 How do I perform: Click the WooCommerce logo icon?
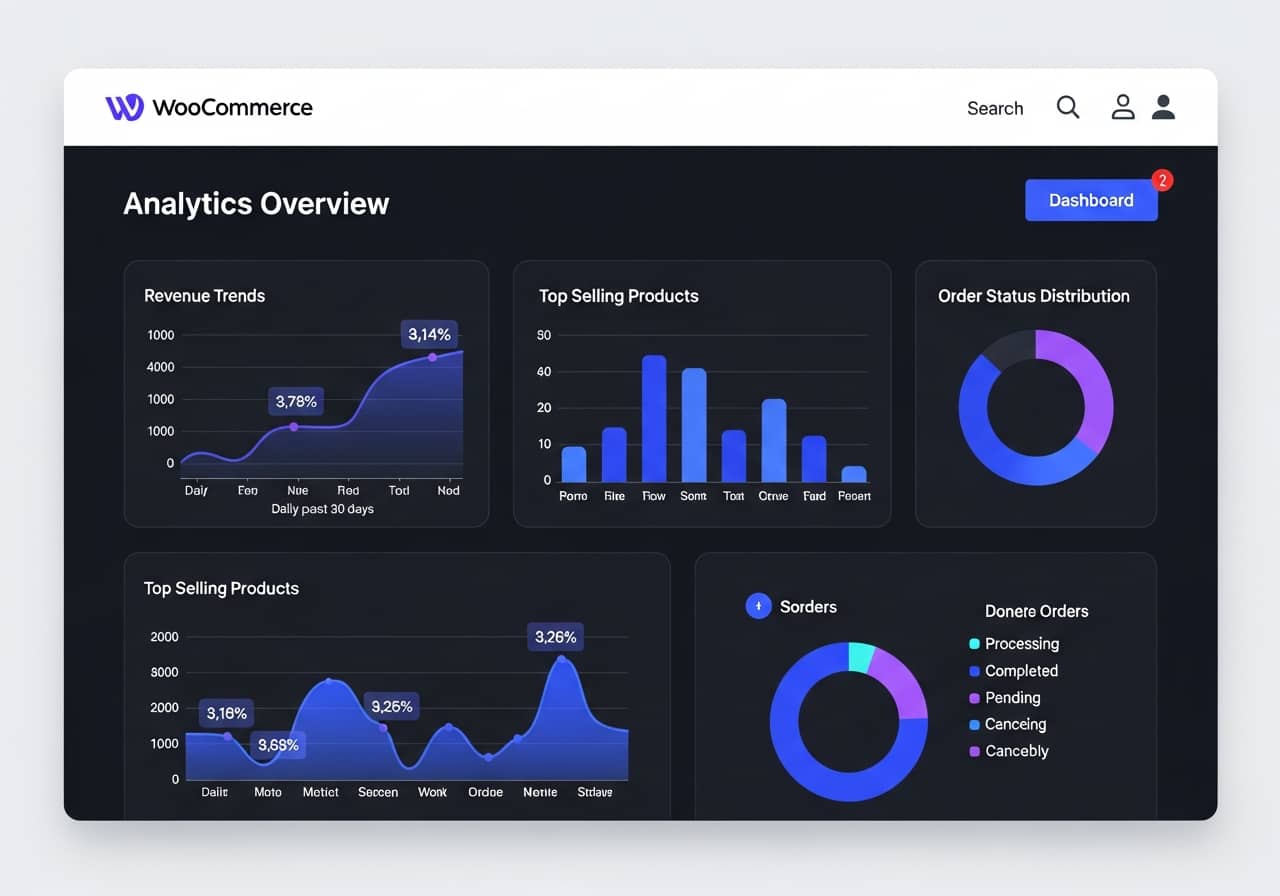point(123,107)
